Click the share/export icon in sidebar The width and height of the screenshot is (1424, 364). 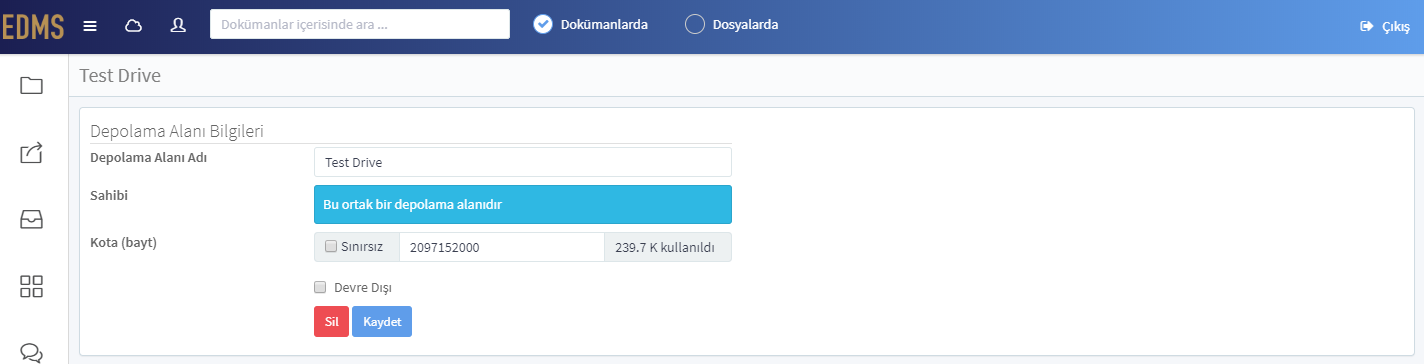[x=32, y=152]
